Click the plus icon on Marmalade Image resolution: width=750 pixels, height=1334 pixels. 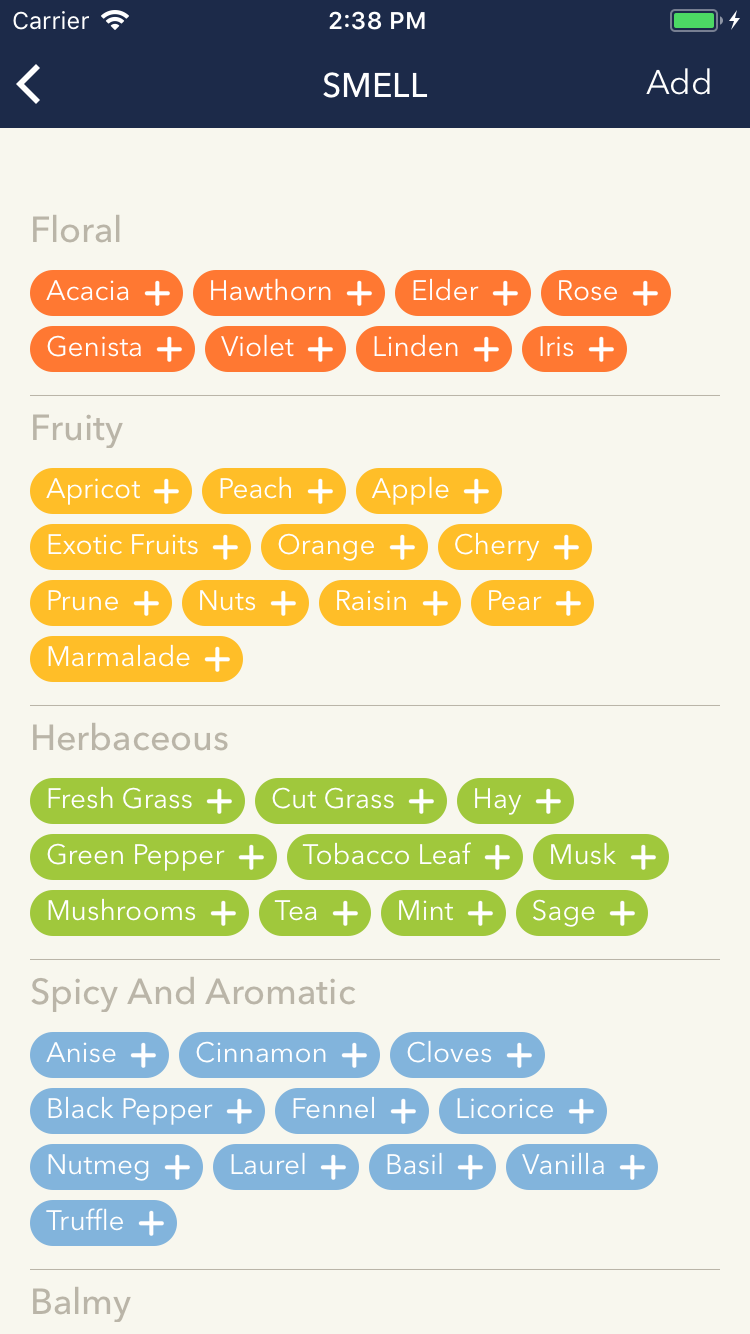(x=217, y=659)
